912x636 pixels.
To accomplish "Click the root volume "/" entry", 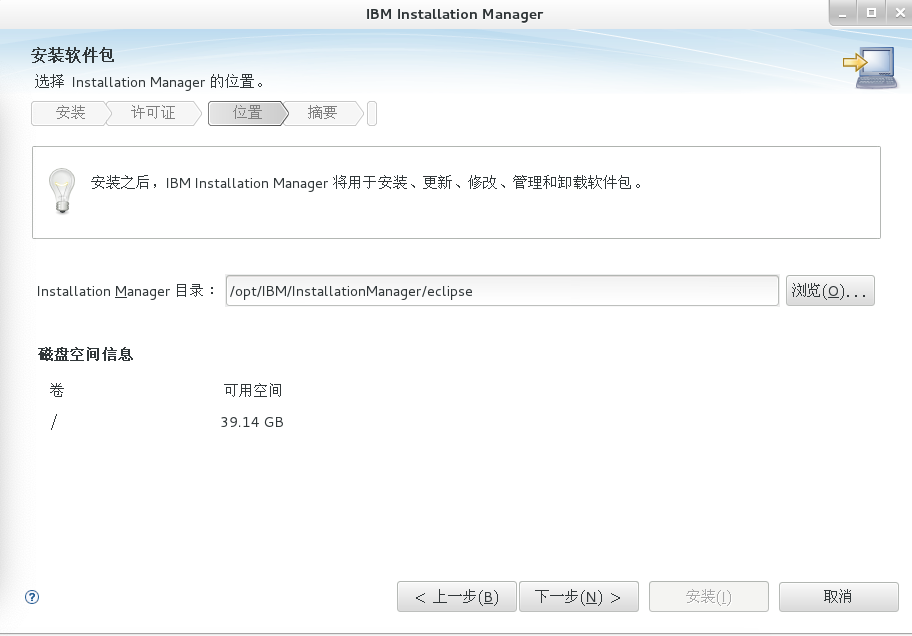I will 54,422.
